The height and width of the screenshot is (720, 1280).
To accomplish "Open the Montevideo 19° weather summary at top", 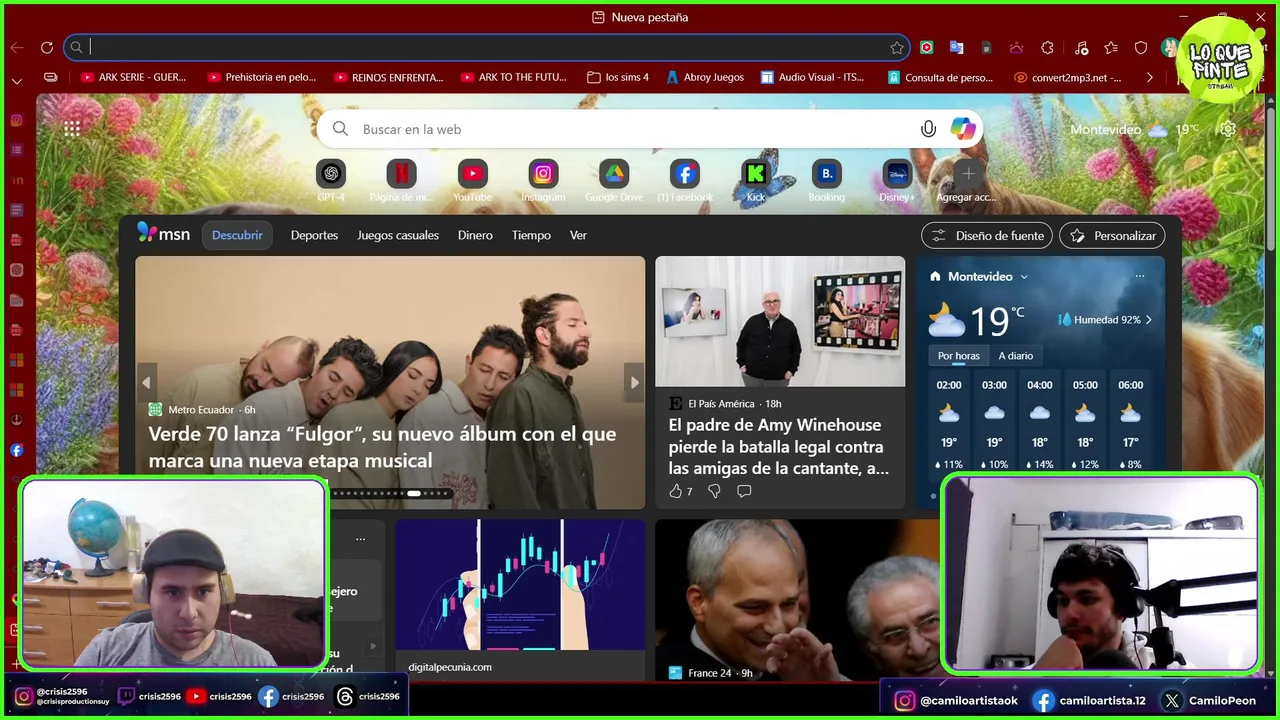I will [x=1134, y=129].
